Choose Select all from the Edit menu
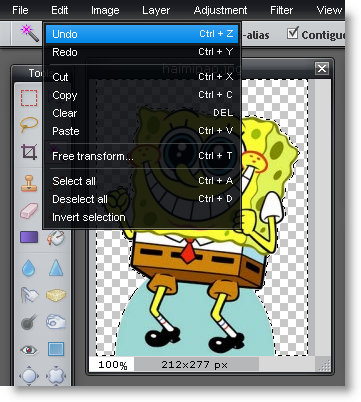The height and width of the screenshot is (402, 361). (x=142, y=181)
